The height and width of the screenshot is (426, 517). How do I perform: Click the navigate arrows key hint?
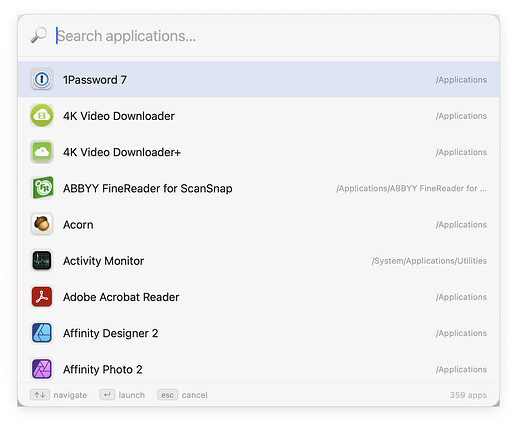[x=58, y=395]
